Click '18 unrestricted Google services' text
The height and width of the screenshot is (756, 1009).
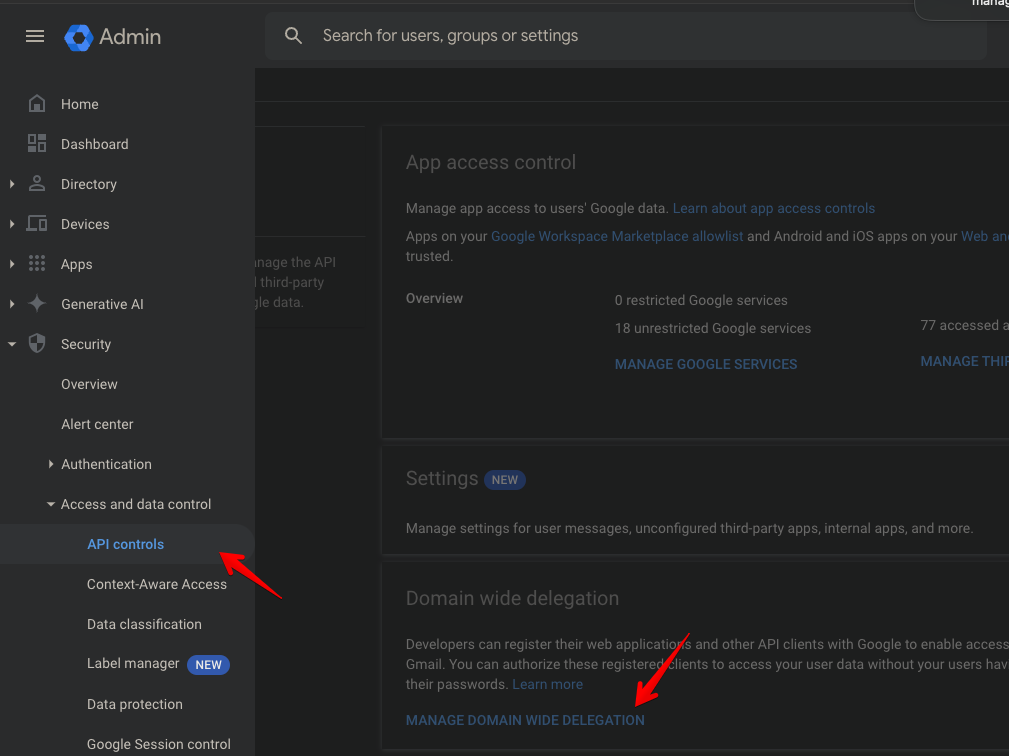[712, 328]
